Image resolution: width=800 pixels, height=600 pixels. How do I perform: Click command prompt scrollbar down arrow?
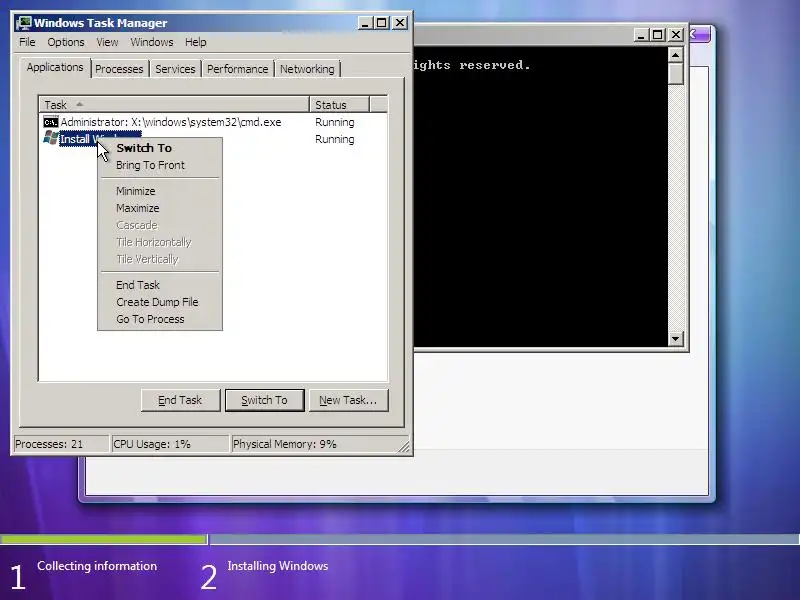click(676, 338)
